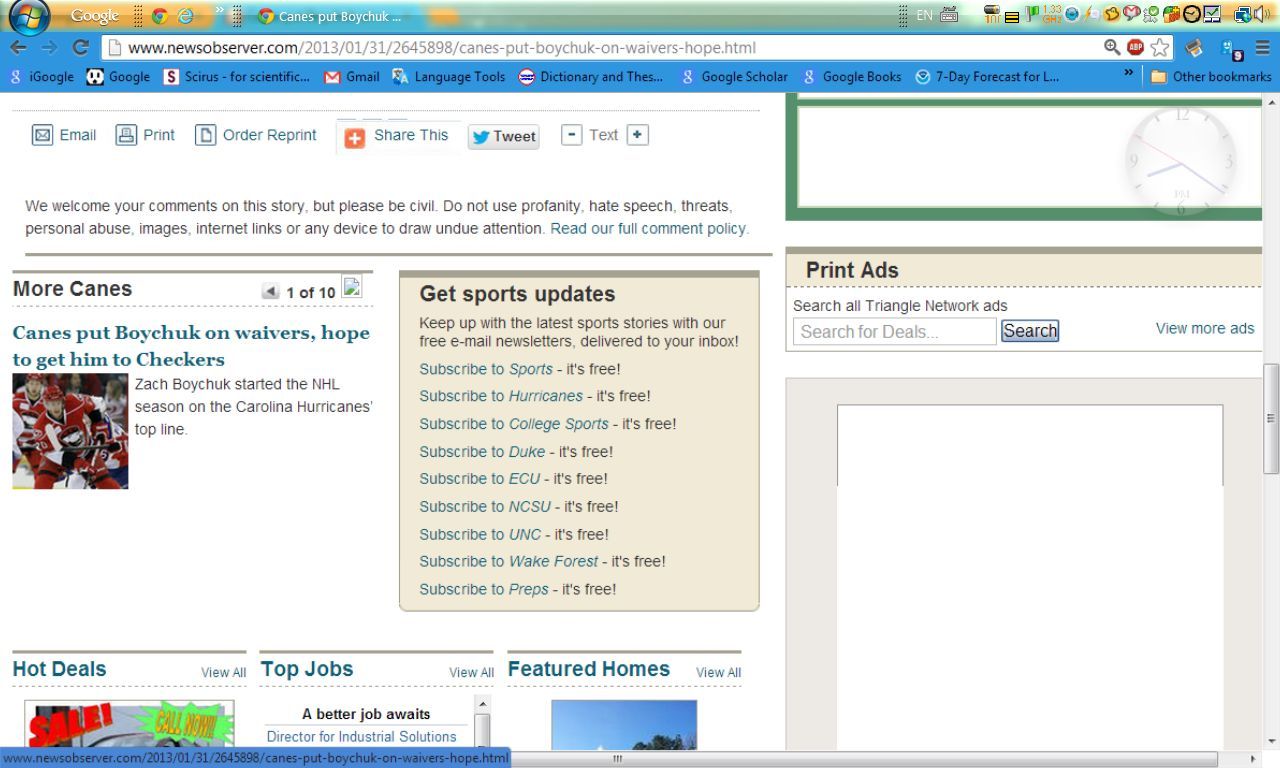The height and width of the screenshot is (768, 1280).
Task: Open the Chrome menu button
Action: (1262, 47)
